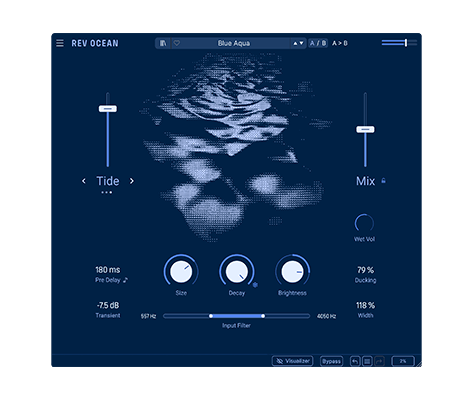Undo the last change
The image size is (473, 400).
pyautogui.click(x=355, y=361)
